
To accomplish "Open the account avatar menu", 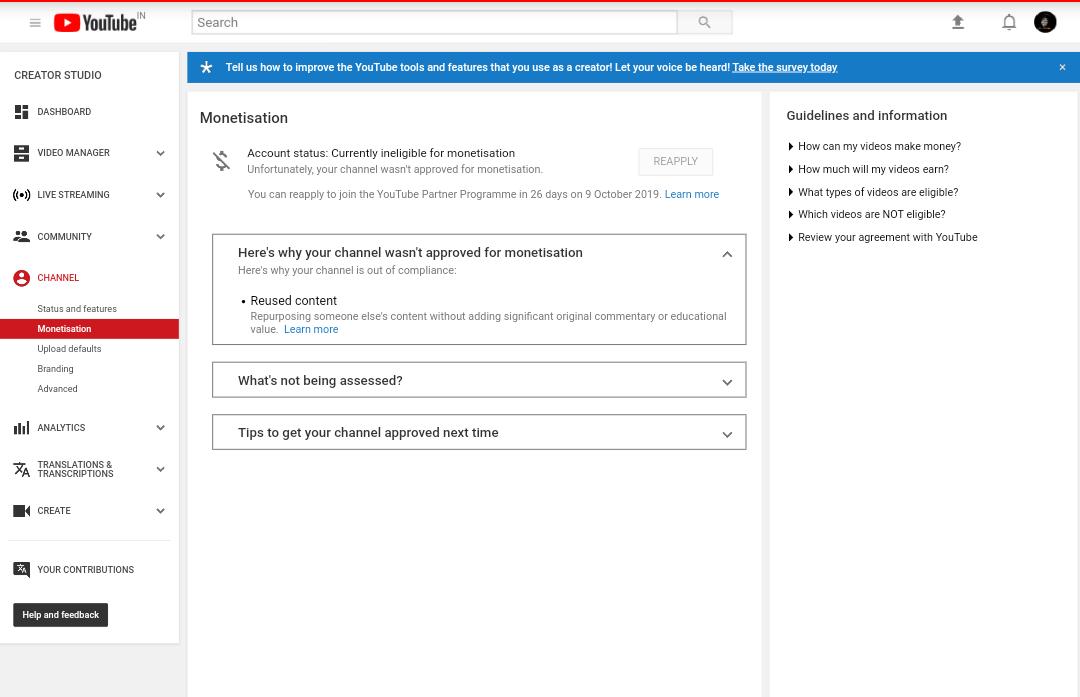I will pos(1044,22).
